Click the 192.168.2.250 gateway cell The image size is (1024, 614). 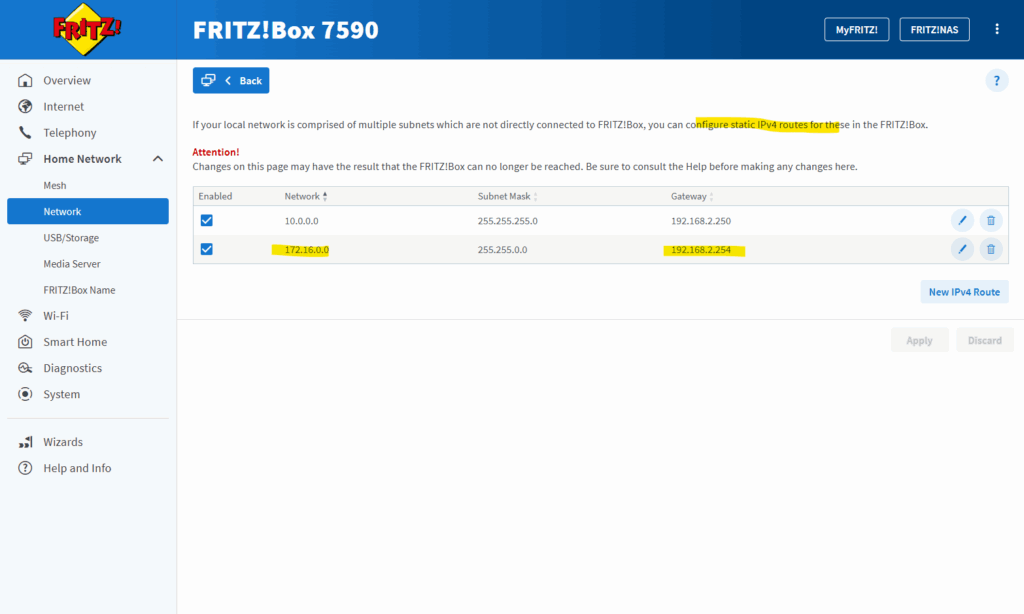pyautogui.click(x=701, y=221)
